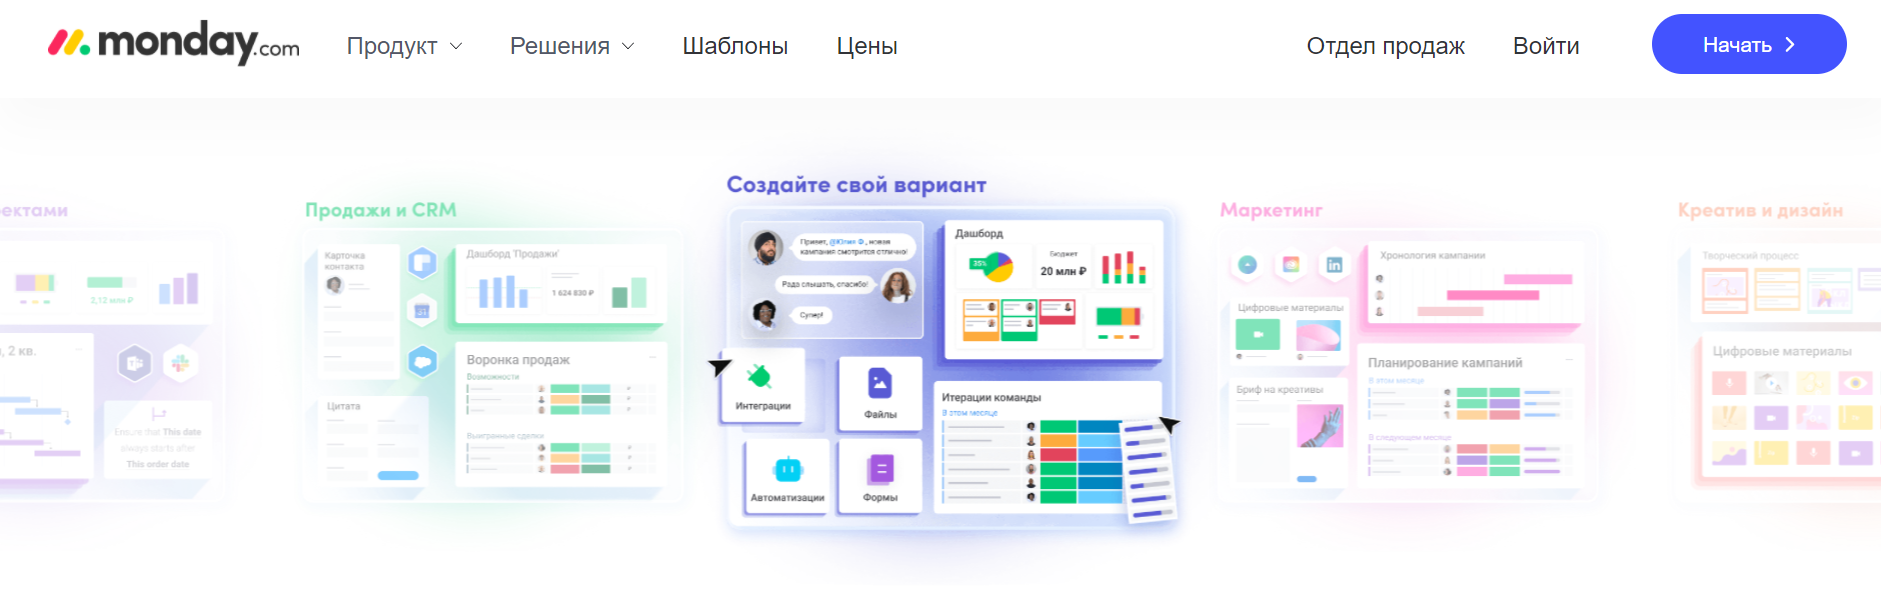Select the Создайте свой вариант heading
Image resolution: width=1881 pixels, height=594 pixels.
click(x=856, y=185)
